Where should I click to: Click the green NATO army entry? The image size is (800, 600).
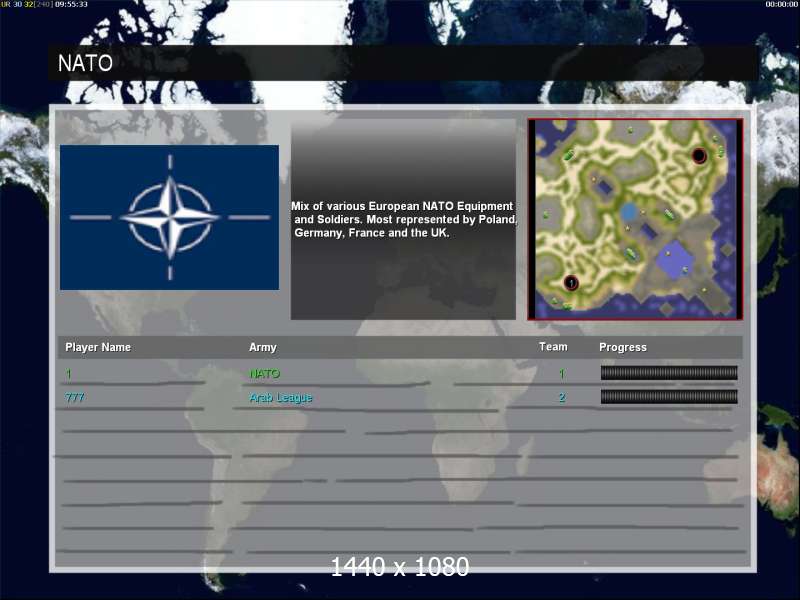coord(265,373)
